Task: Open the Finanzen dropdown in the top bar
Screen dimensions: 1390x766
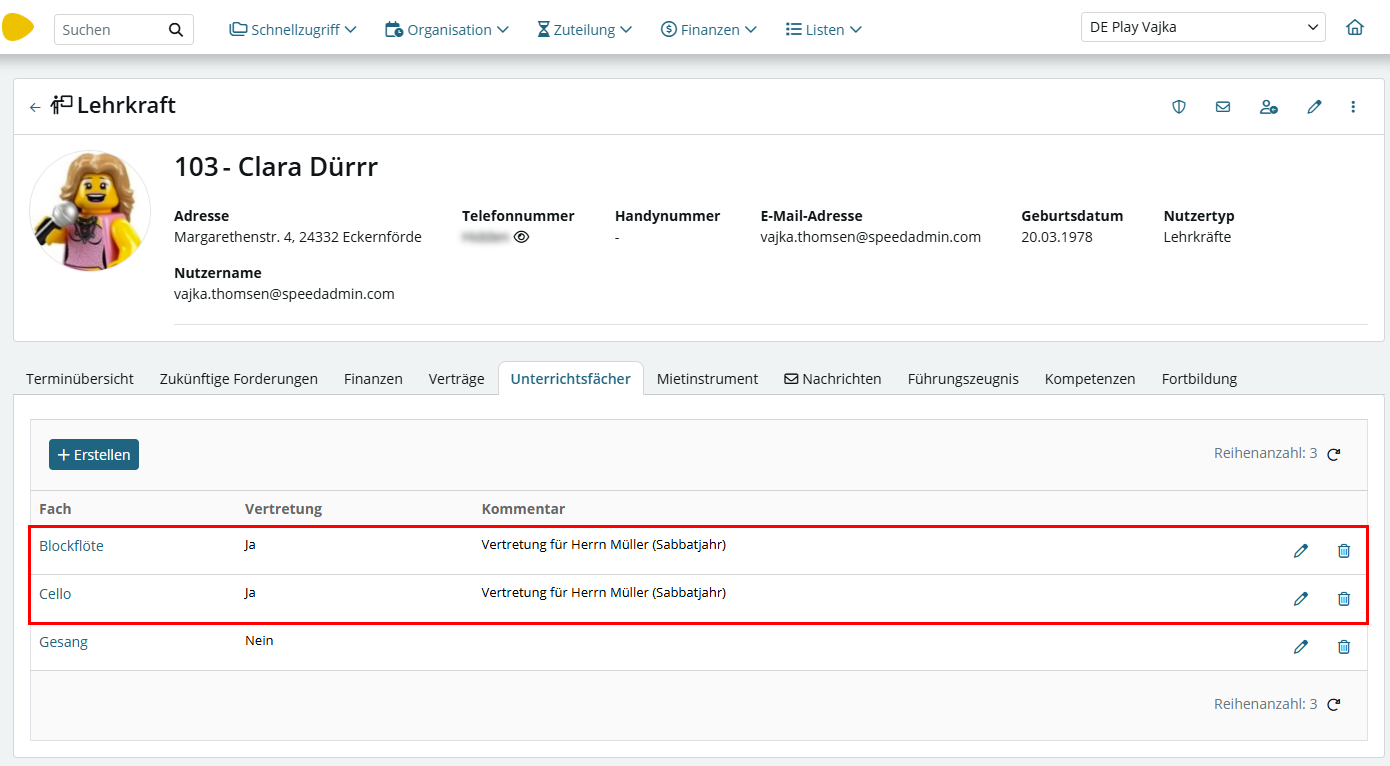Action: (709, 30)
